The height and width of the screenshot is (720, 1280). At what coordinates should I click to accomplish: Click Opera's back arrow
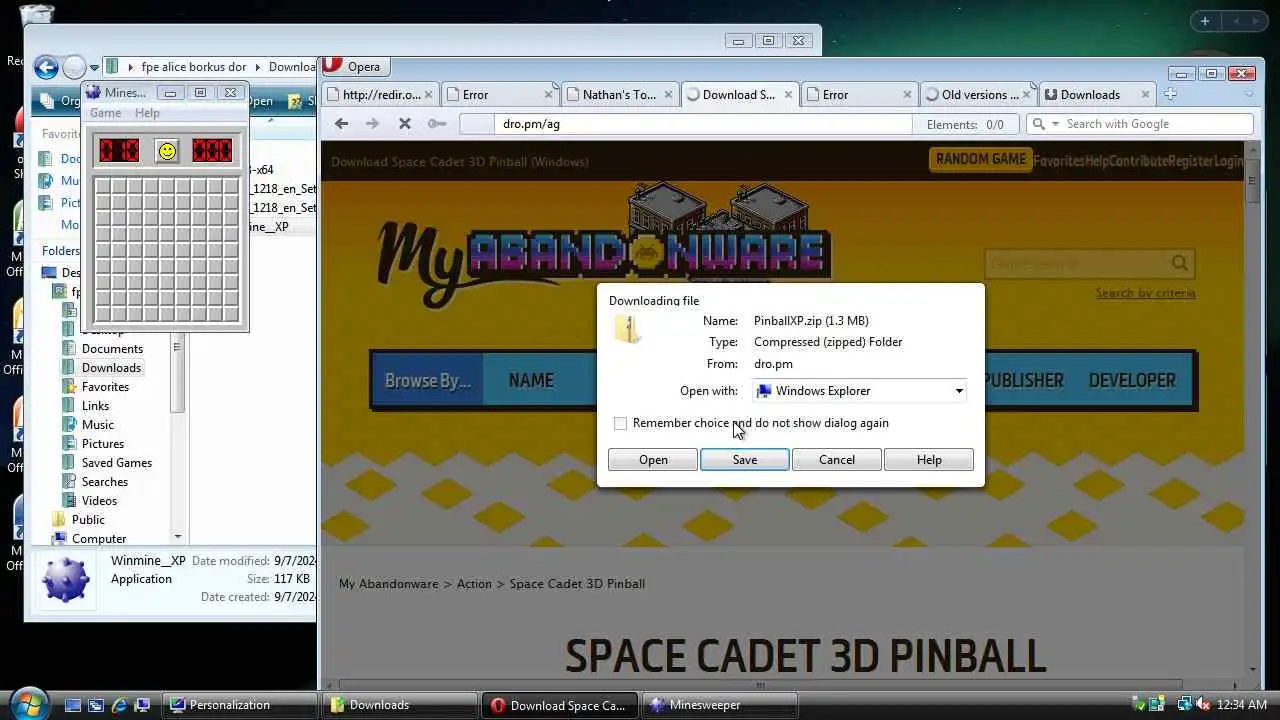pyautogui.click(x=342, y=123)
